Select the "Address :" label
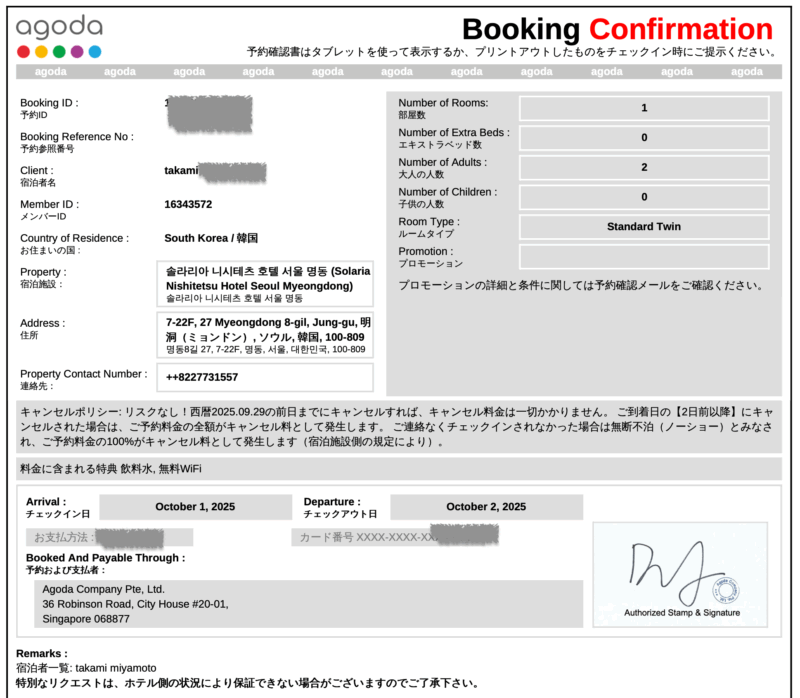Image resolution: width=800 pixels, height=698 pixels. [43, 323]
